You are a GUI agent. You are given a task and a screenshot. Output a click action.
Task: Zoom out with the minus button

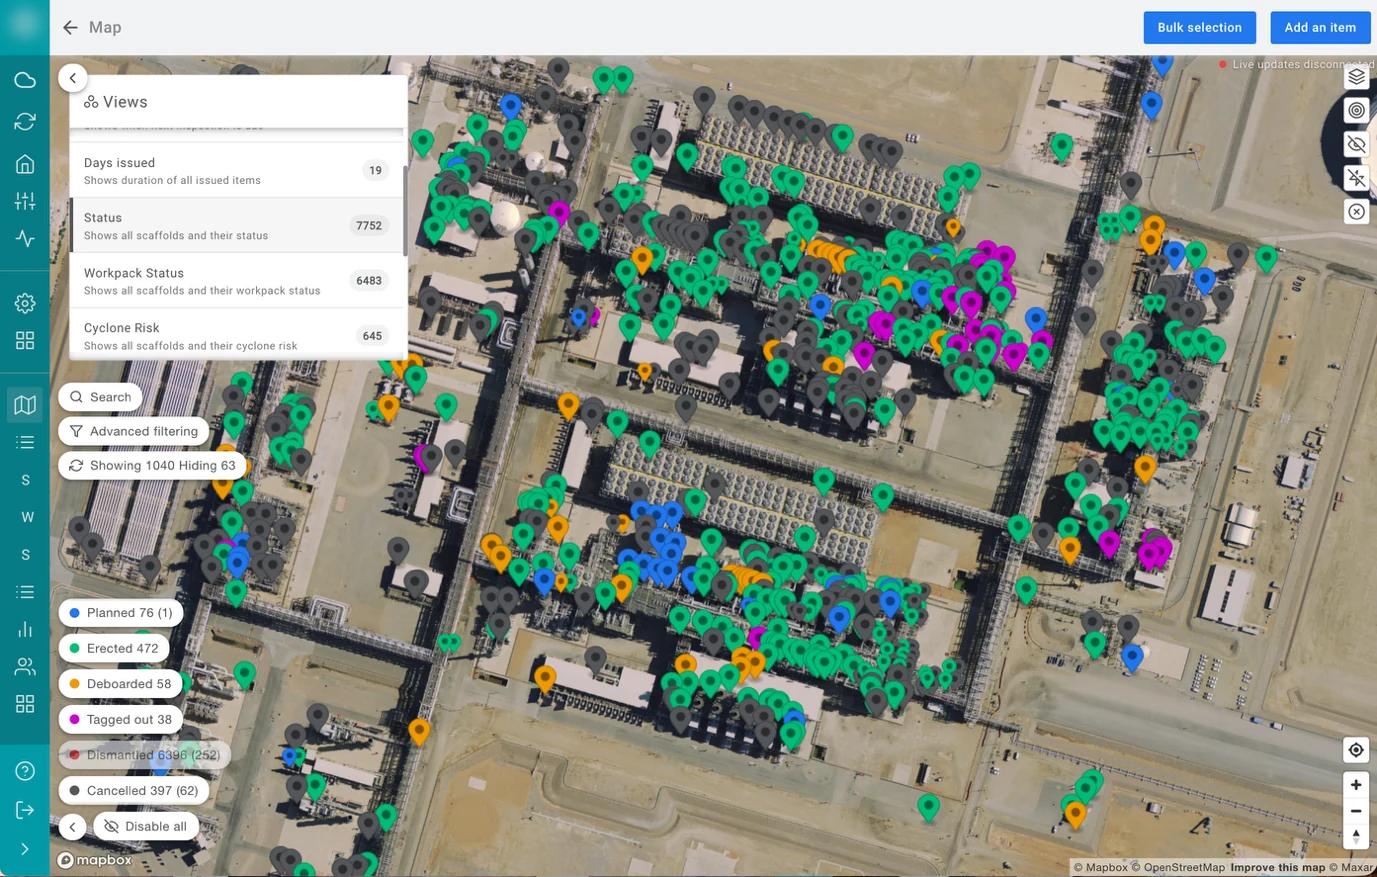click(x=1356, y=811)
